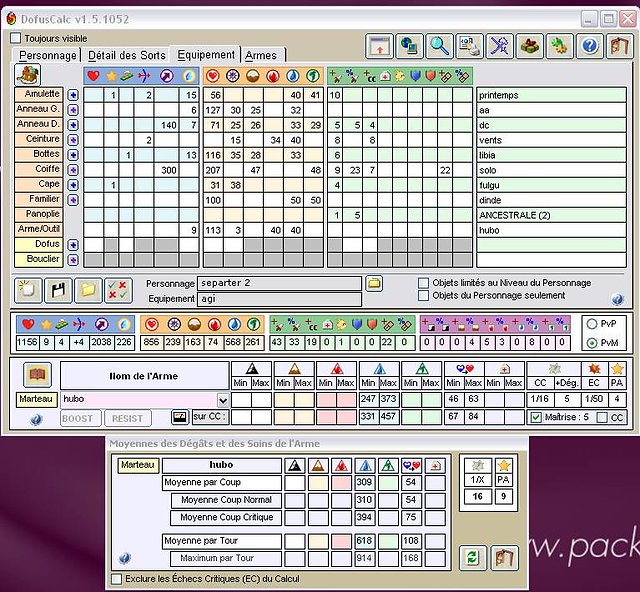Select the PvP radio button
Image resolution: width=640 pixels, height=592 pixels.
click(593, 324)
